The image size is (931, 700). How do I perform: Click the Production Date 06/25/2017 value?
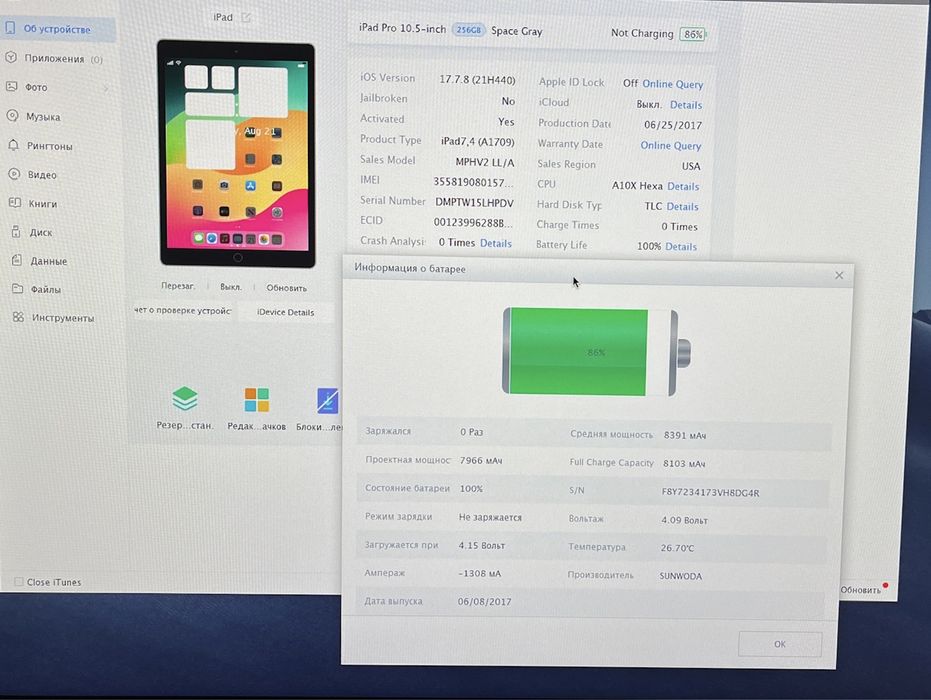(x=673, y=125)
